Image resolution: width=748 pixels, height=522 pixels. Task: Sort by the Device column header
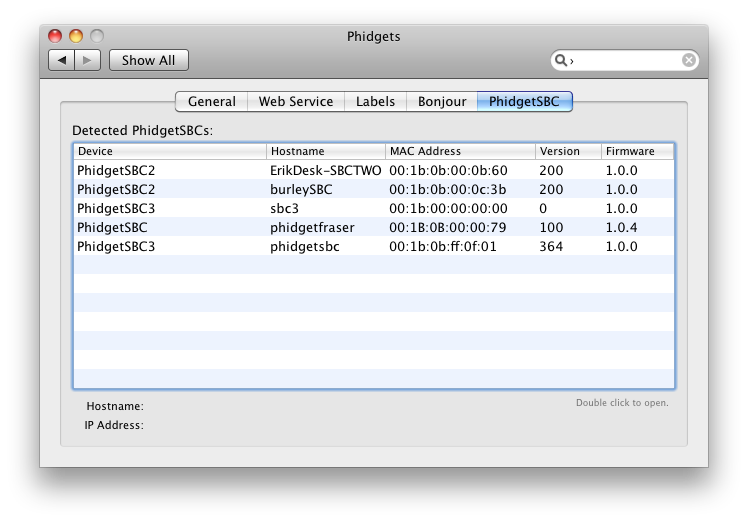click(x=170, y=151)
